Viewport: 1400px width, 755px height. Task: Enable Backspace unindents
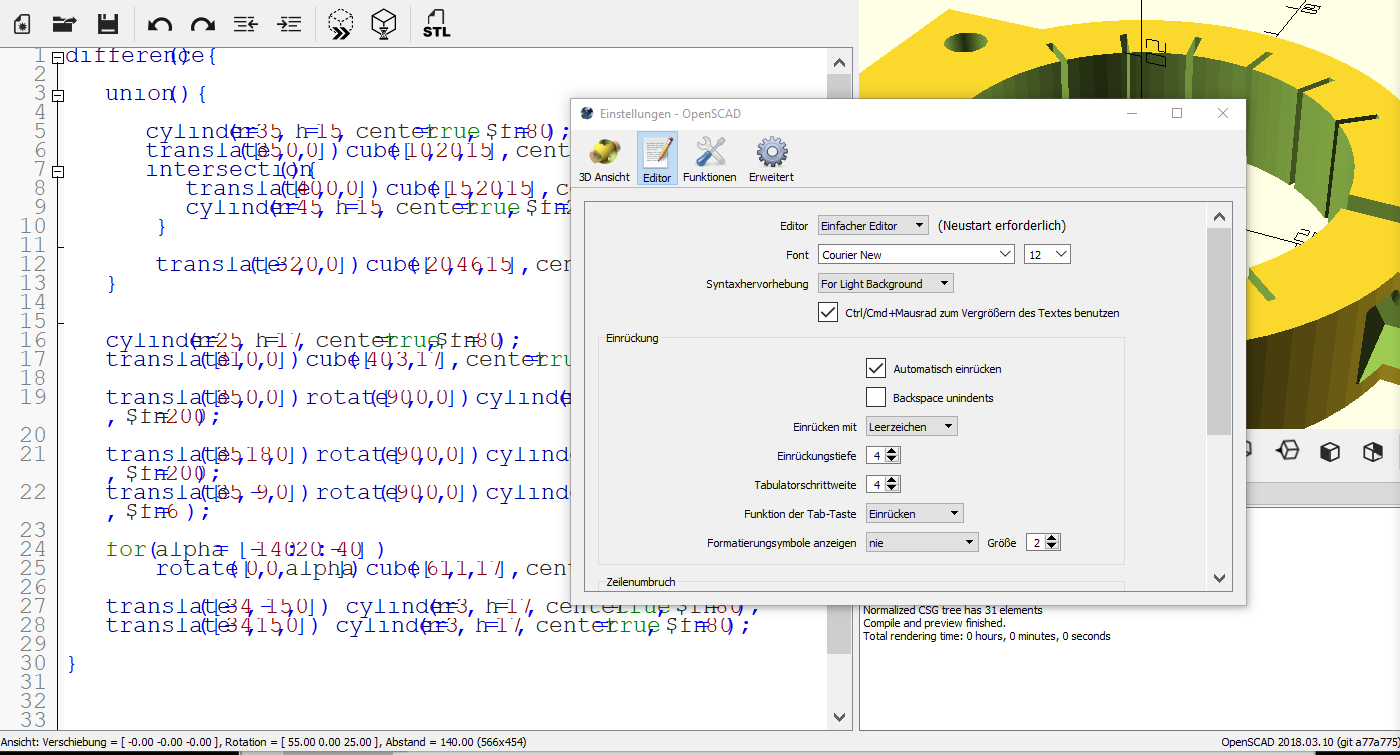pos(876,397)
